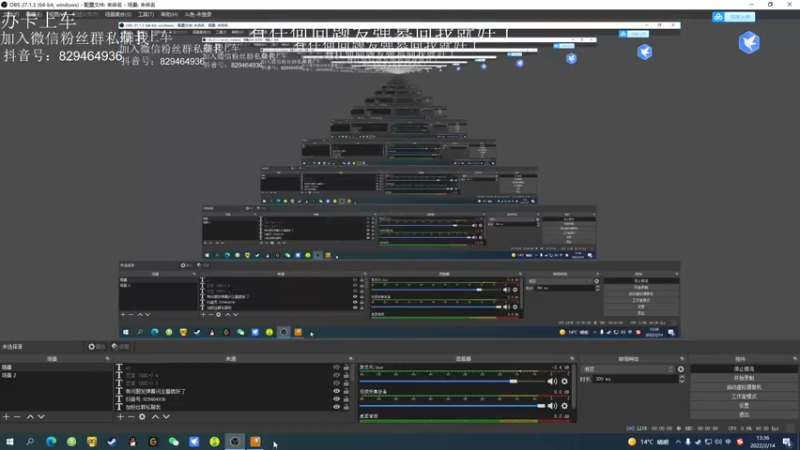Open 属性 properties with the gear icon

coord(96,346)
